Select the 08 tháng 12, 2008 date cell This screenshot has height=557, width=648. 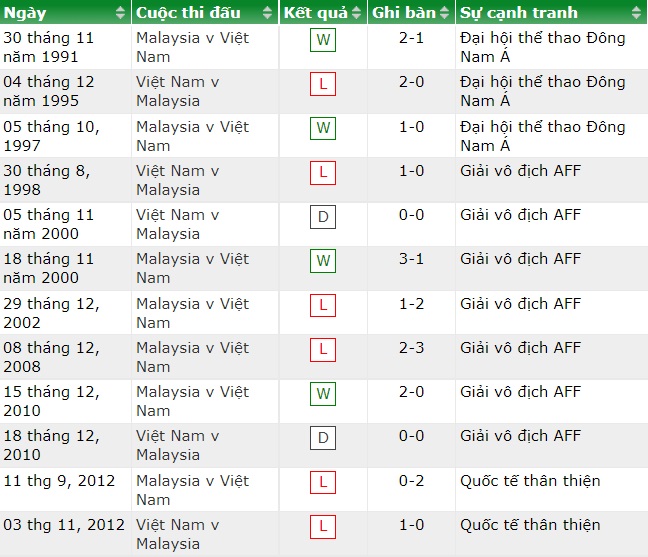point(52,357)
